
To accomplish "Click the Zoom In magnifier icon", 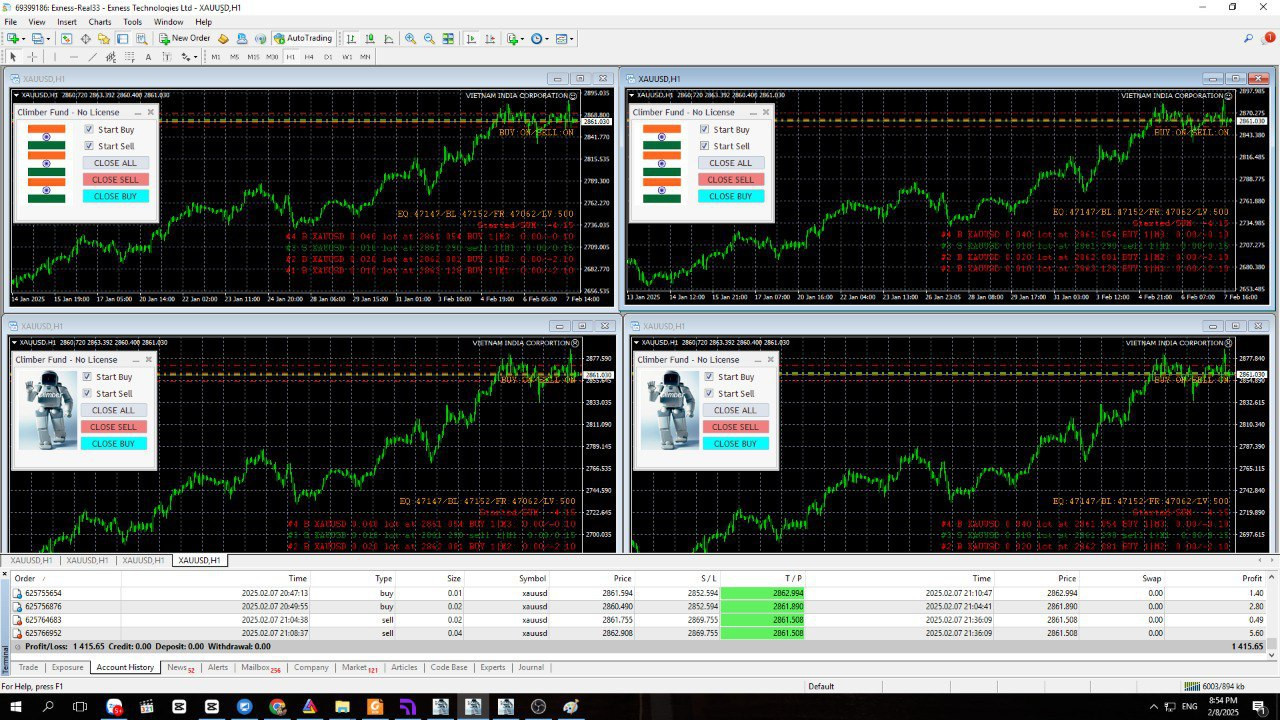I will click(410, 38).
